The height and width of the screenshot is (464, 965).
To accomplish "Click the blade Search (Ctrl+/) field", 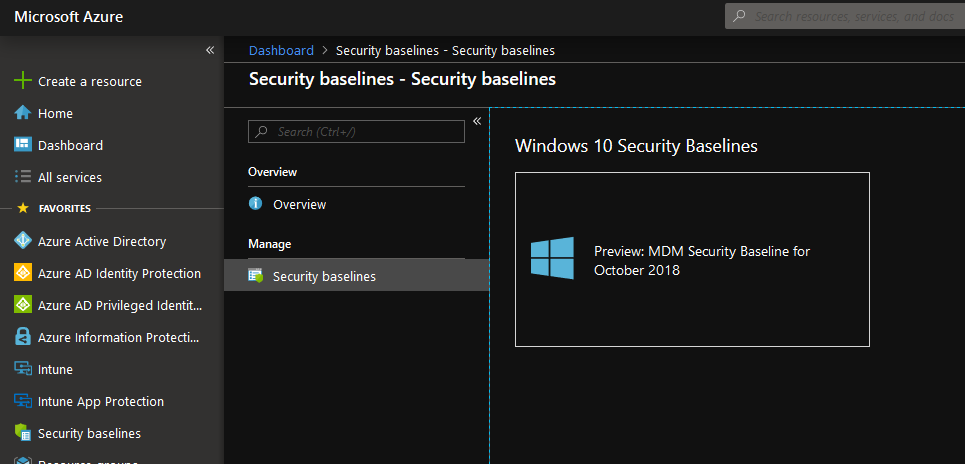I will 356,132.
